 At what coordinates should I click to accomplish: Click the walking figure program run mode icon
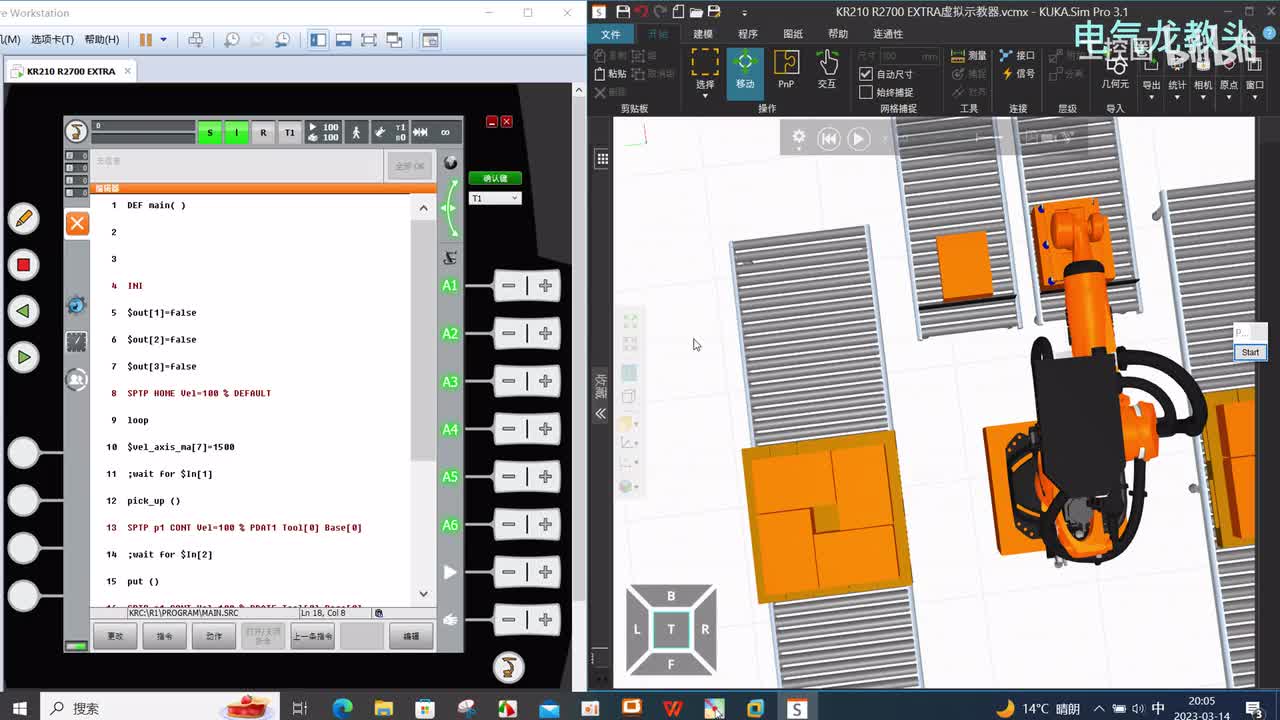(355, 132)
